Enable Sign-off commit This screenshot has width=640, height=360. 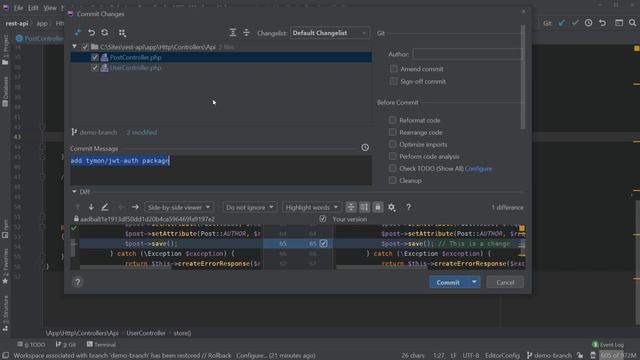(393, 82)
